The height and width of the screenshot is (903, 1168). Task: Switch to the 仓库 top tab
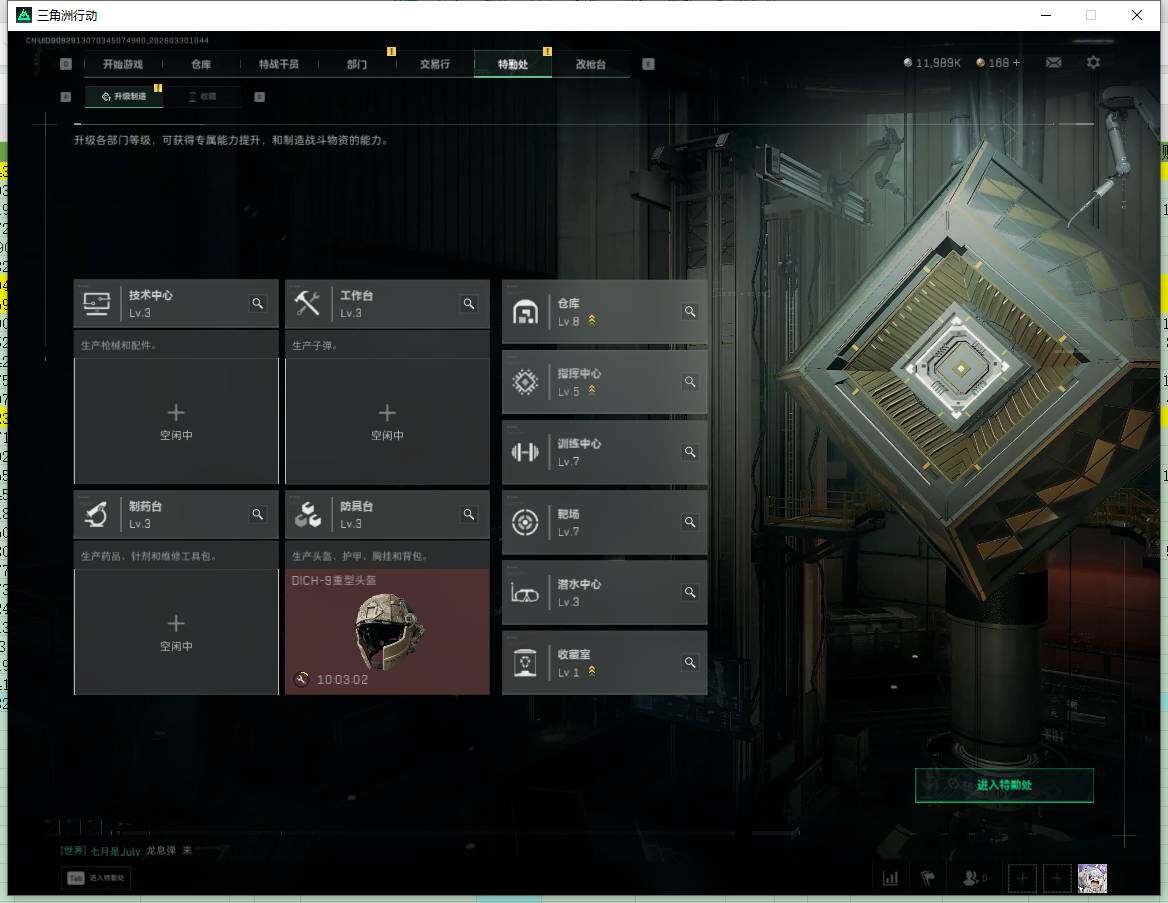(x=201, y=64)
